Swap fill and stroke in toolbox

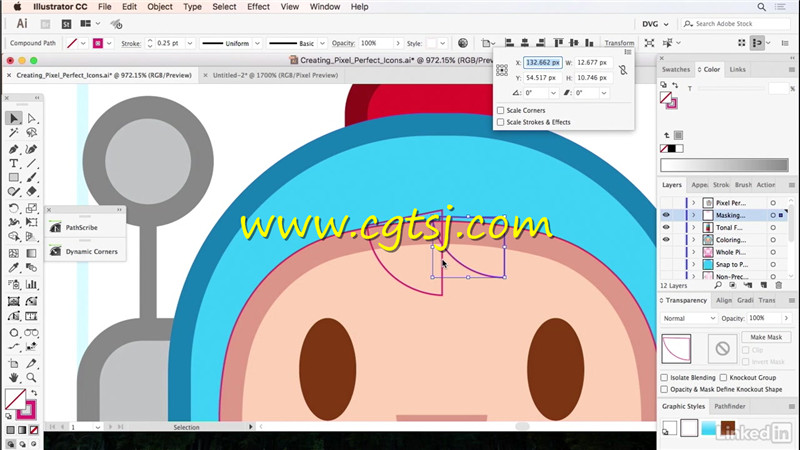(34, 393)
